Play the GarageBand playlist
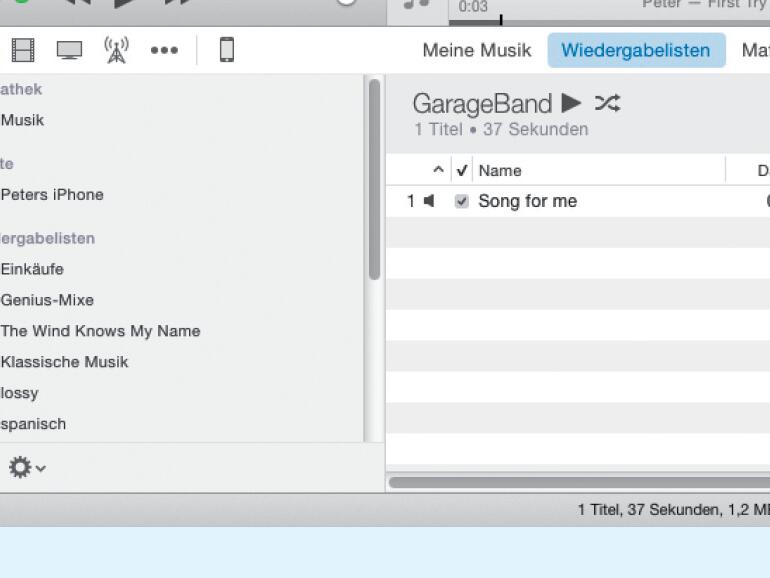Image resolution: width=770 pixels, height=578 pixels. [571, 103]
